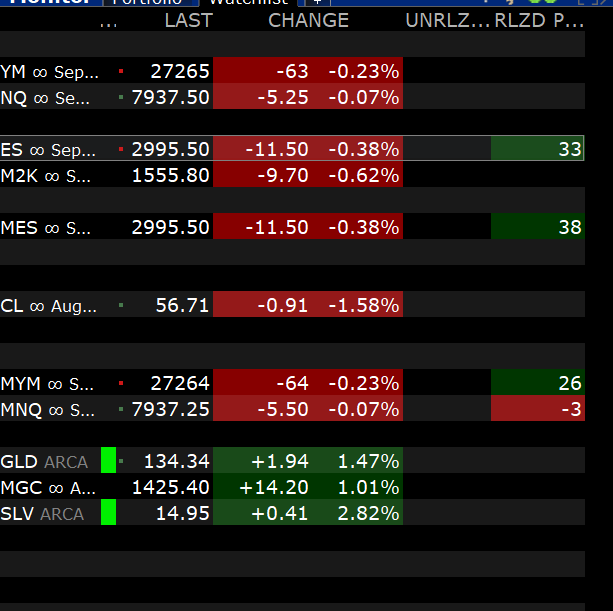This screenshot has height=611, width=613.
Task: Click the green position indicator beside GLD ARCA
Action: click(x=108, y=460)
